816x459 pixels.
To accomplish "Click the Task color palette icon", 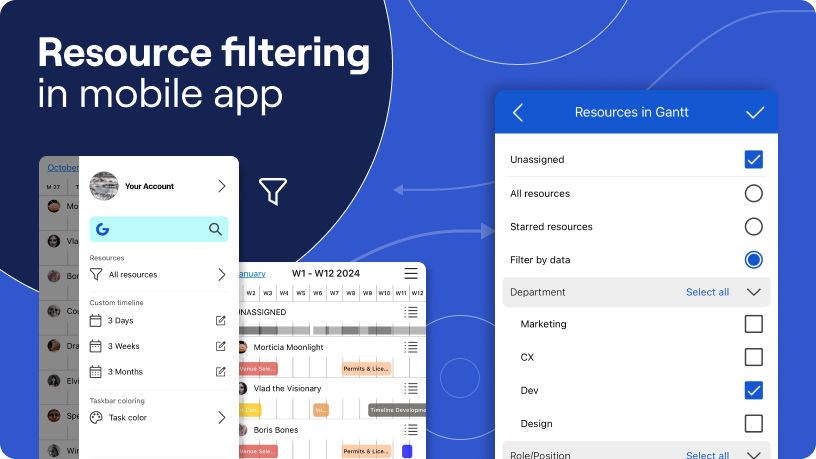I will tap(96, 417).
